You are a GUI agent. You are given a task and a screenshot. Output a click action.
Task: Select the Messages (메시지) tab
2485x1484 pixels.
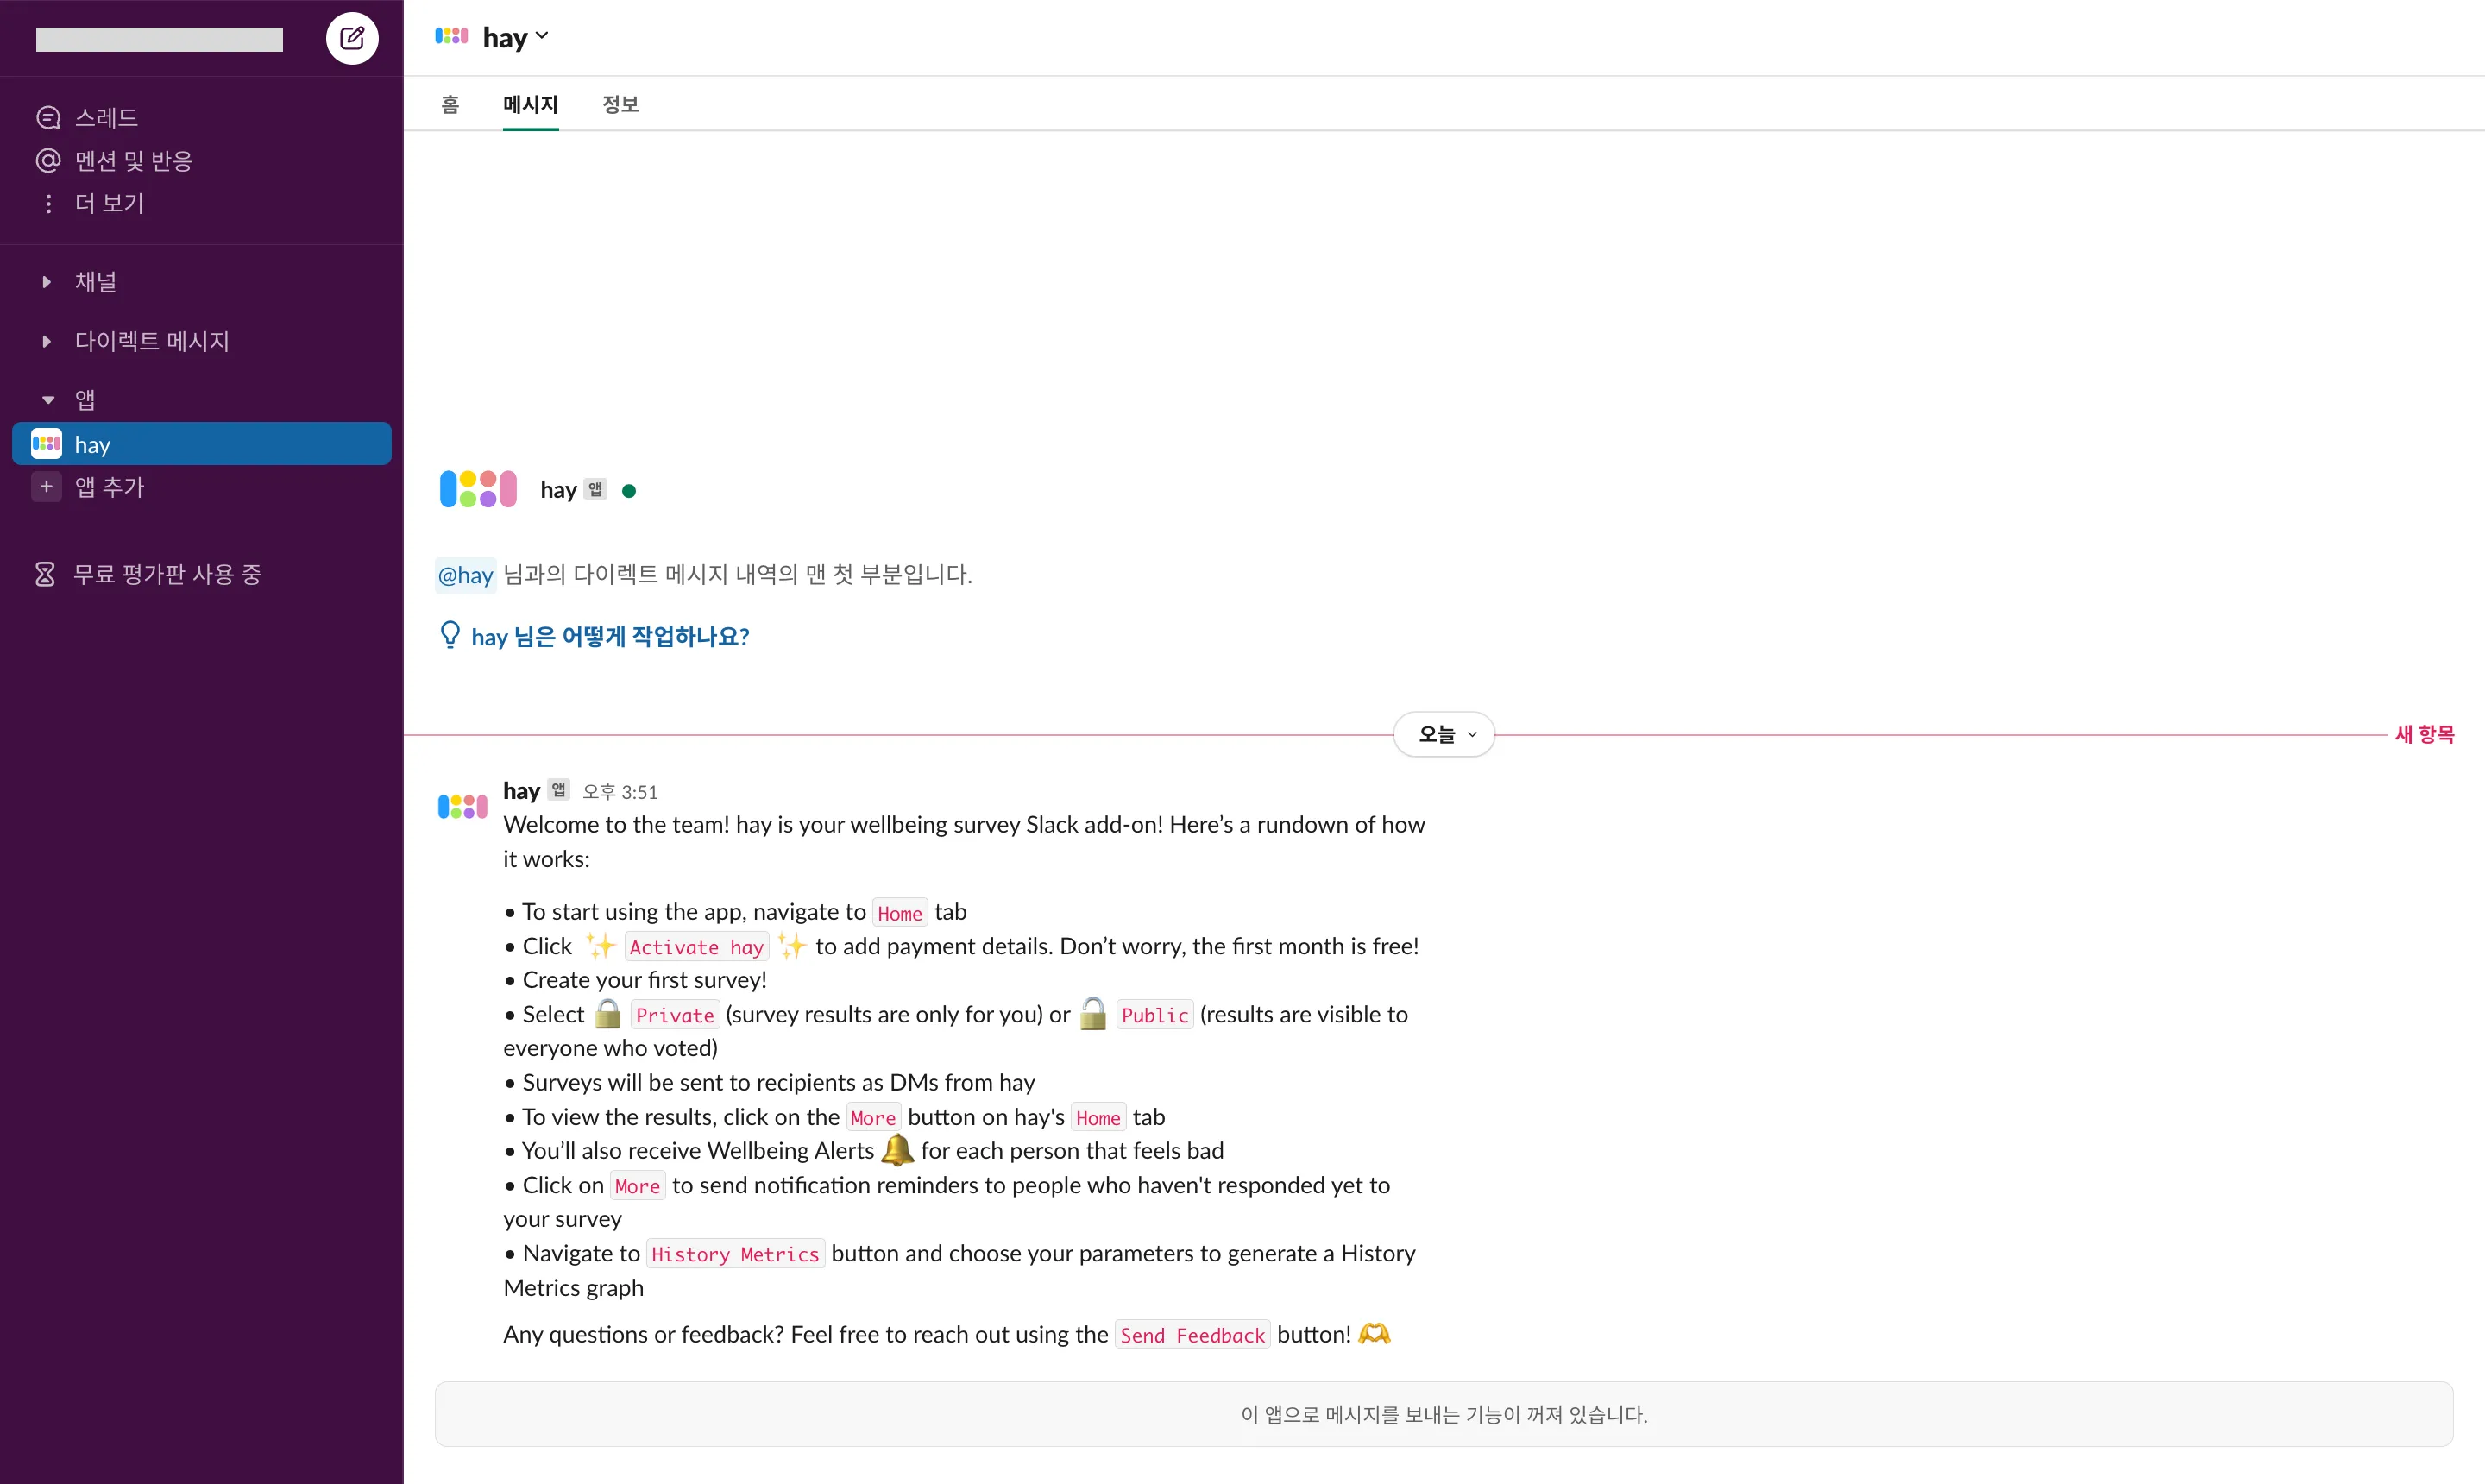click(x=530, y=104)
